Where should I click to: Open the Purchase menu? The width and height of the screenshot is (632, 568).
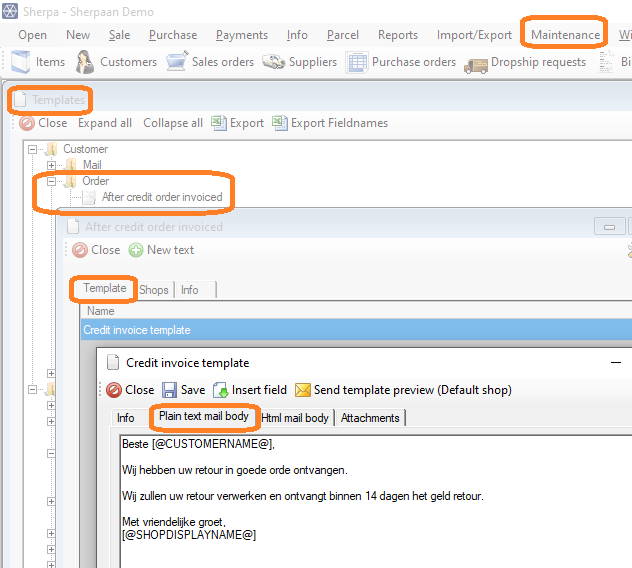(173, 35)
